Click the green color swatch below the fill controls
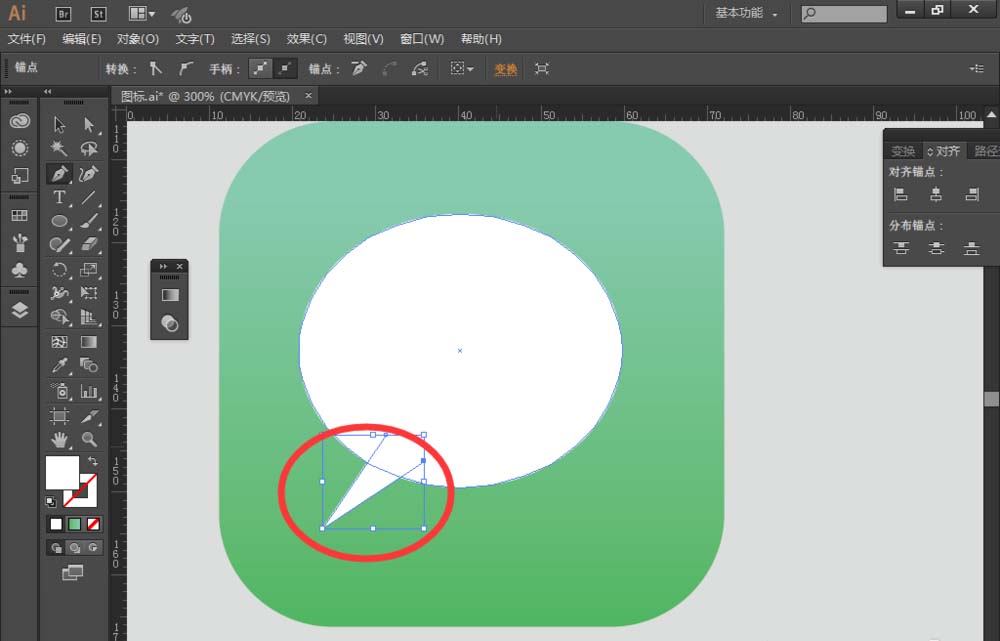Screen dimensions: 1000x641 (x=72, y=523)
